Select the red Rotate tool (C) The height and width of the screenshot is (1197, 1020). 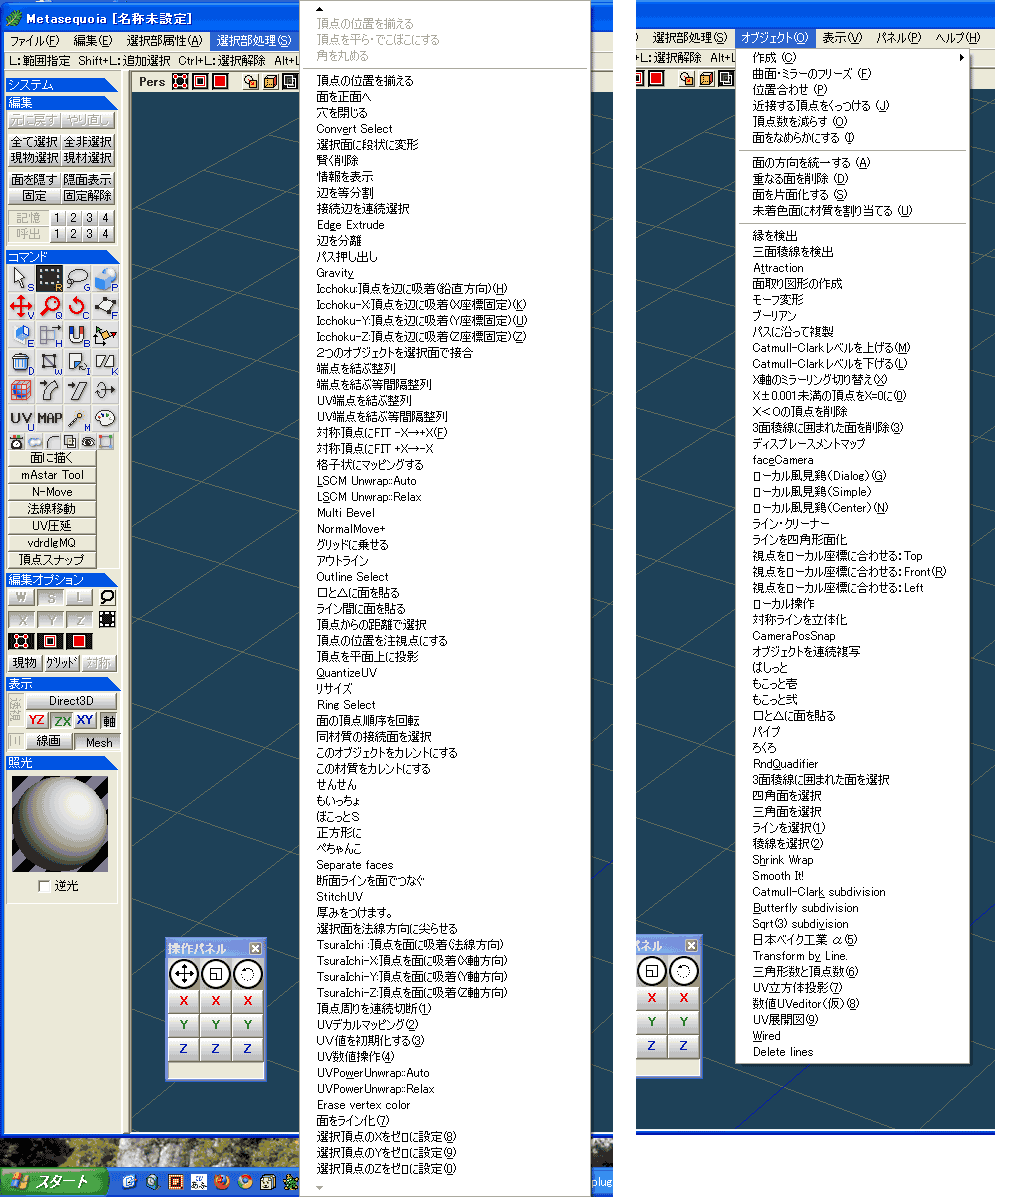pos(78,307)
